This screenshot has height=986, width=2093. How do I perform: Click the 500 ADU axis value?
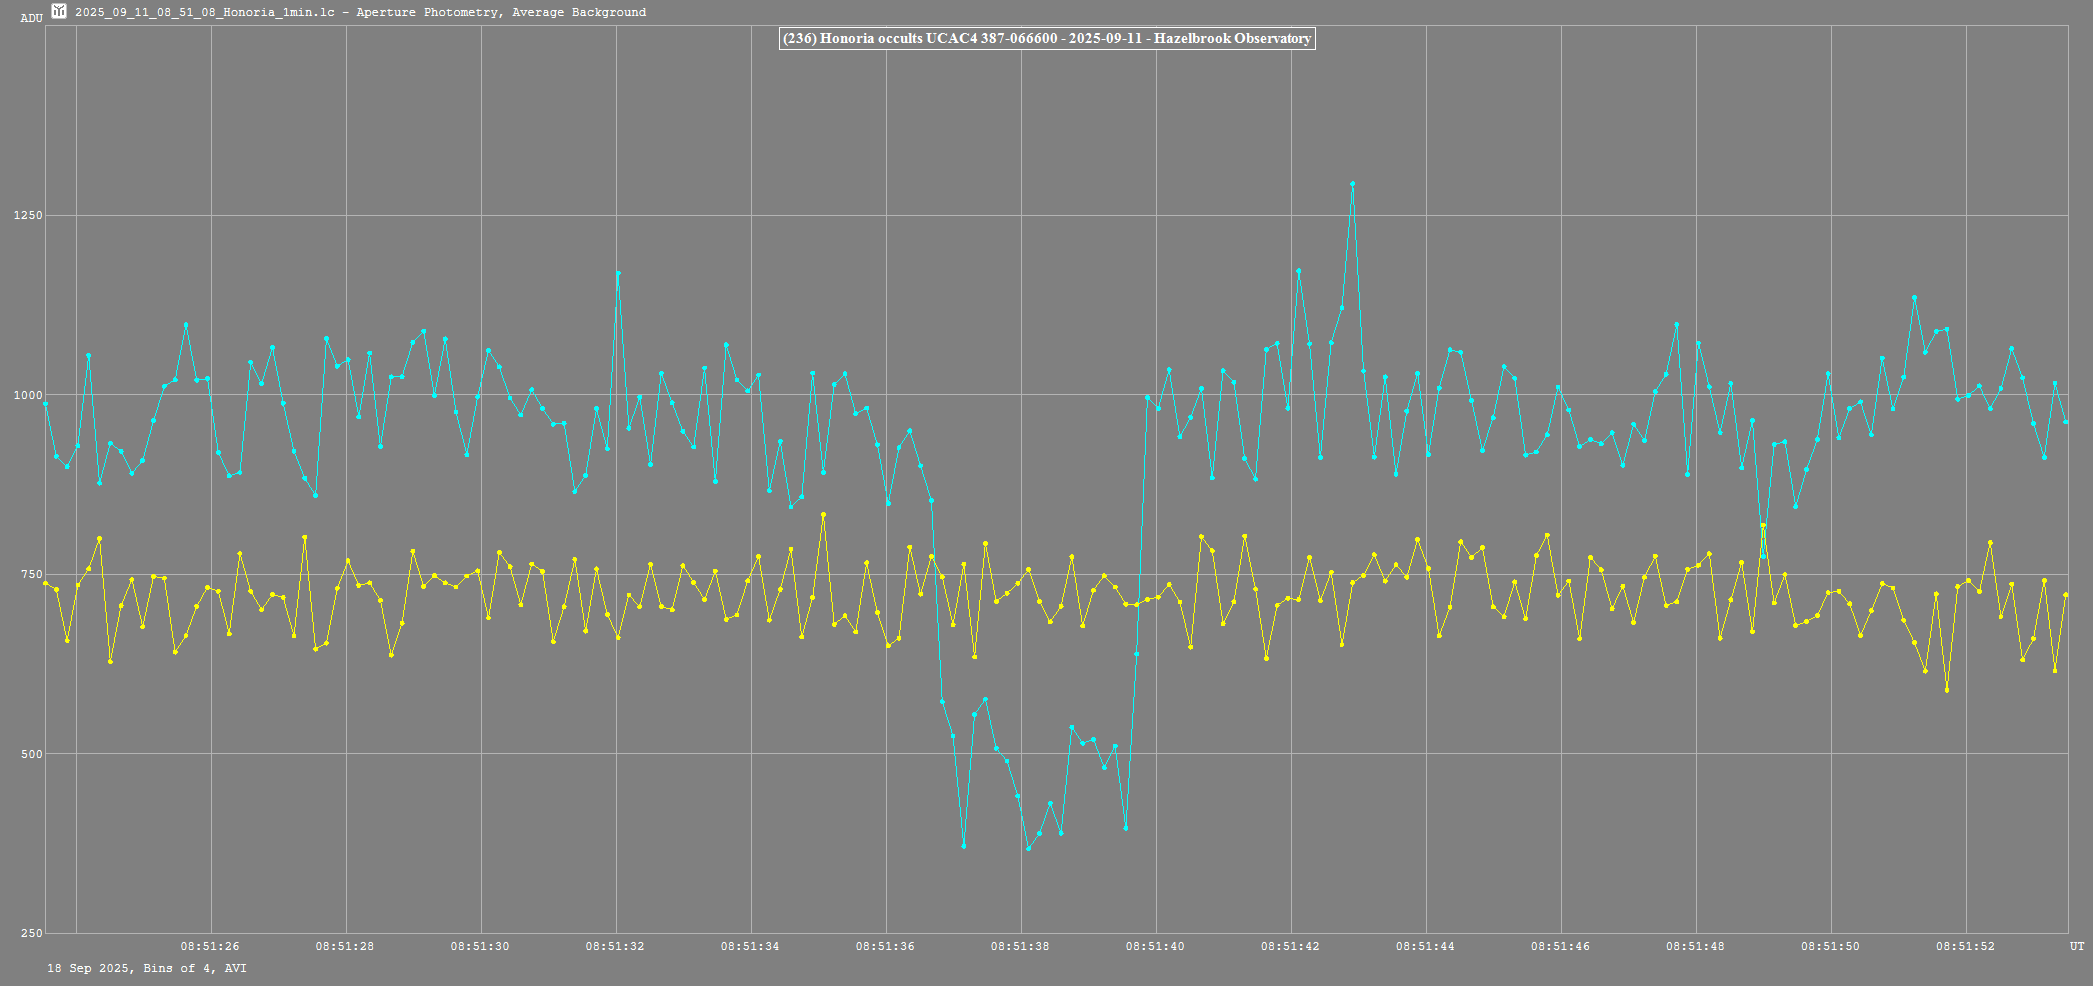[x=31, y=754]
